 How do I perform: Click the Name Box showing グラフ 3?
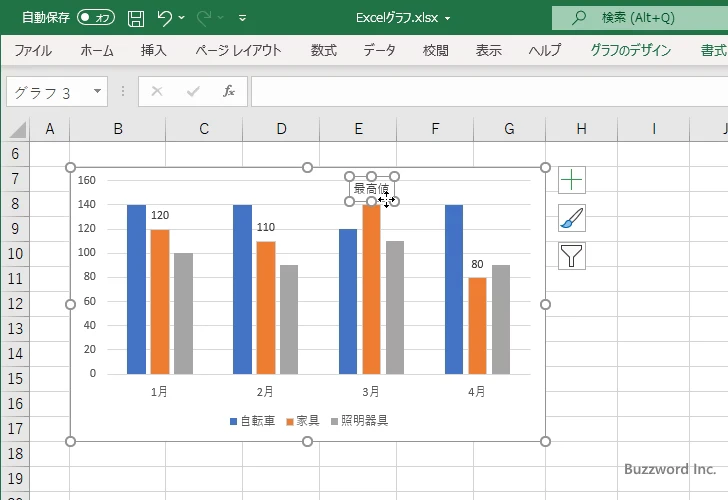[49, 92]
